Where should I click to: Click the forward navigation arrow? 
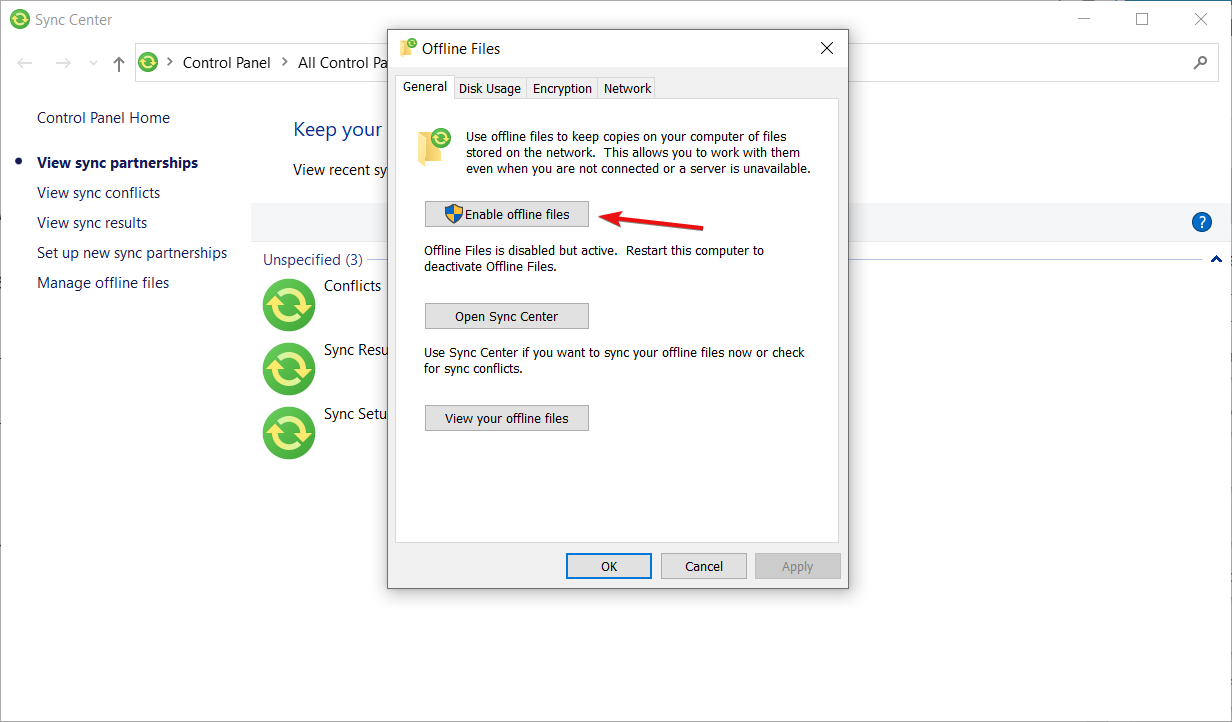(x=63, y=63)
